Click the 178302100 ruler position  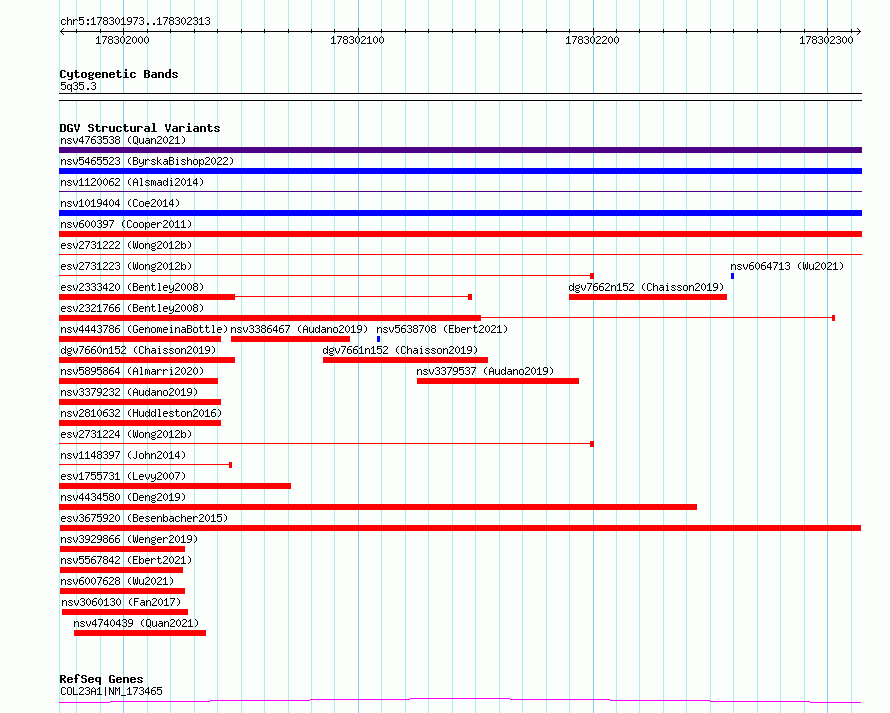(358, 40)
